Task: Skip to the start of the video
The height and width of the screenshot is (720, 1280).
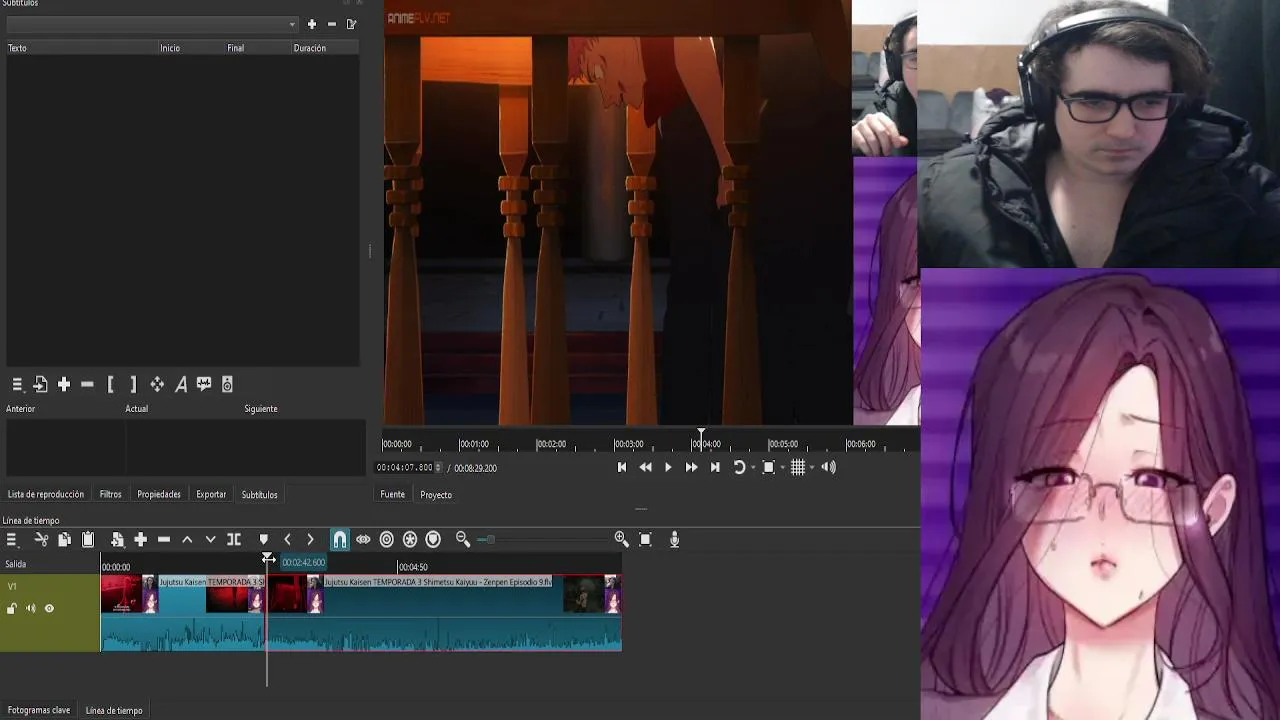Action: click(622, 467)
